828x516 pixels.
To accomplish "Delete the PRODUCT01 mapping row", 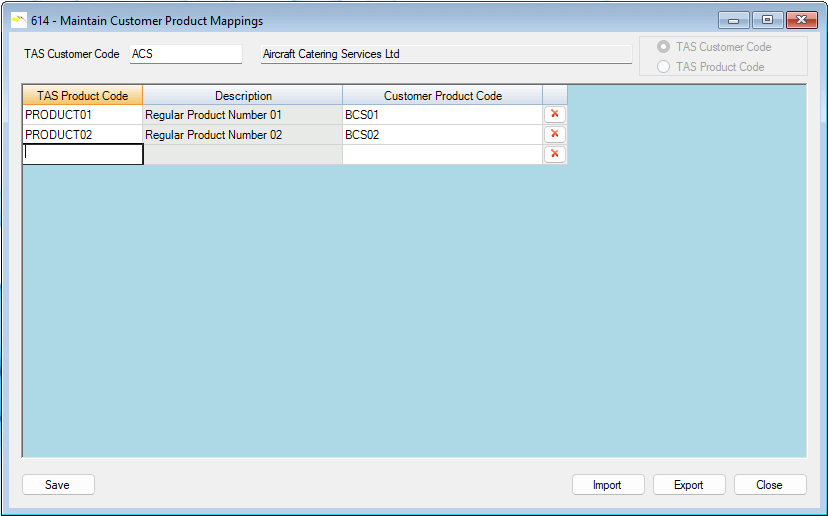I will pos(554,114).
